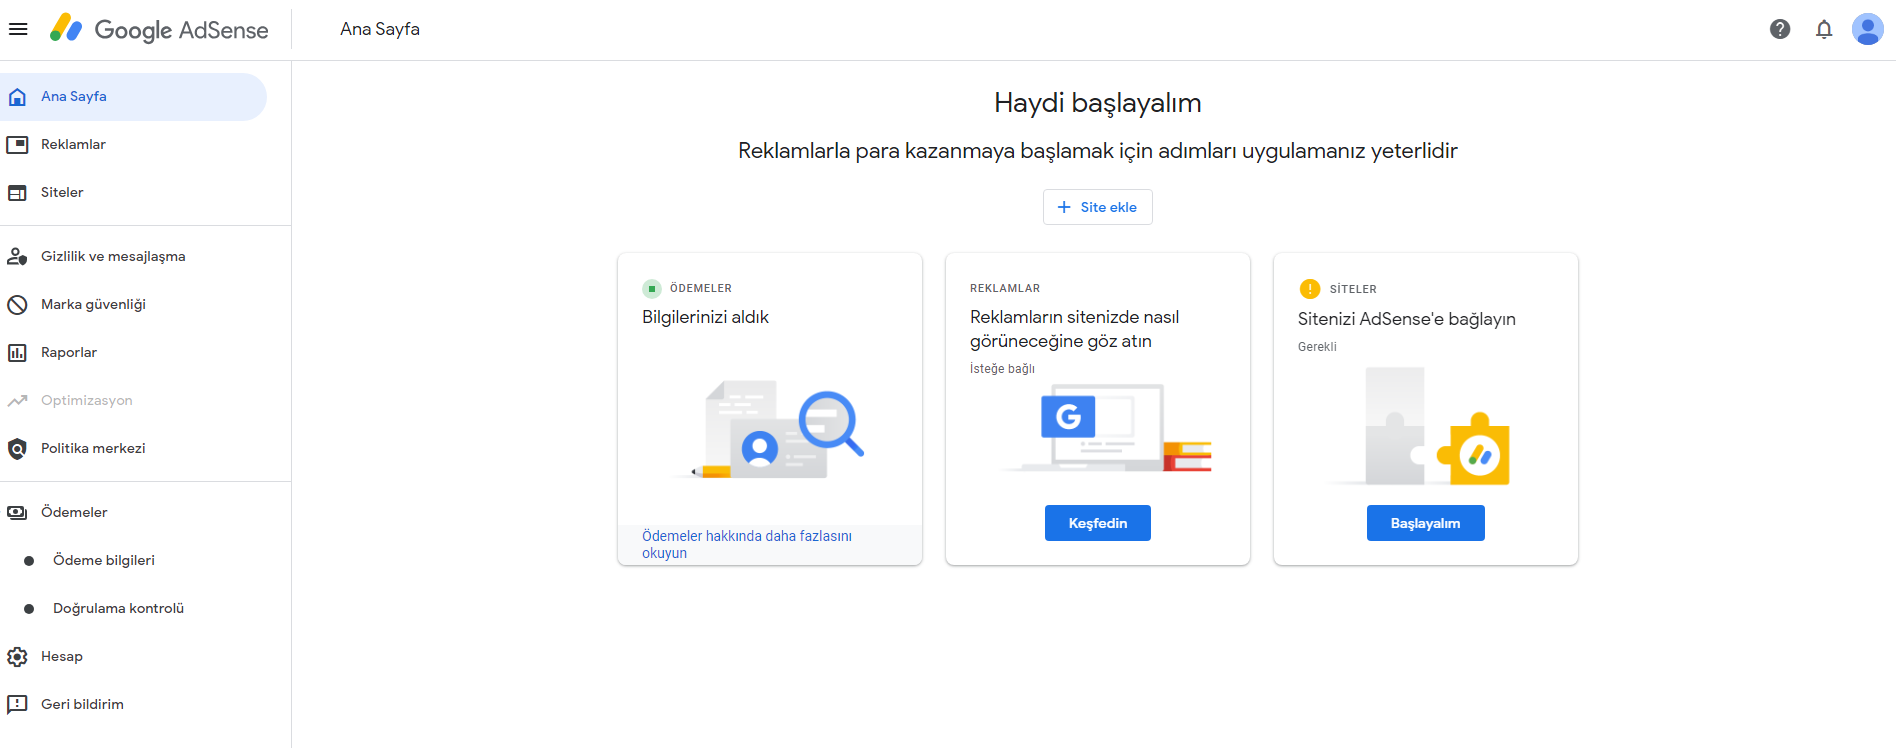The width and height of the screenshot is (1896, 748).
Task: Click the Reklamların sitenizde nasıl görüneceğine title
Action: tap(1075, 329)
